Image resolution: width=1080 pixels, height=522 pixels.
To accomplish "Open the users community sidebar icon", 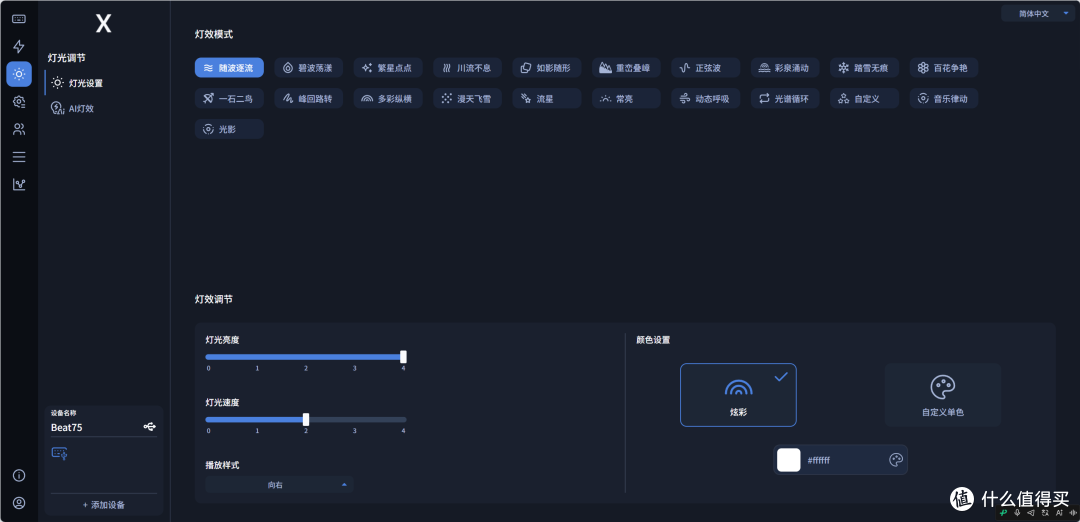I will coord(19,129).
